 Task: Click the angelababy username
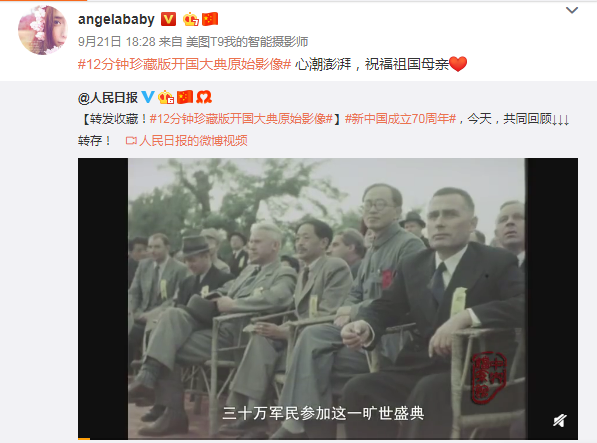click(x=116, y=19)
